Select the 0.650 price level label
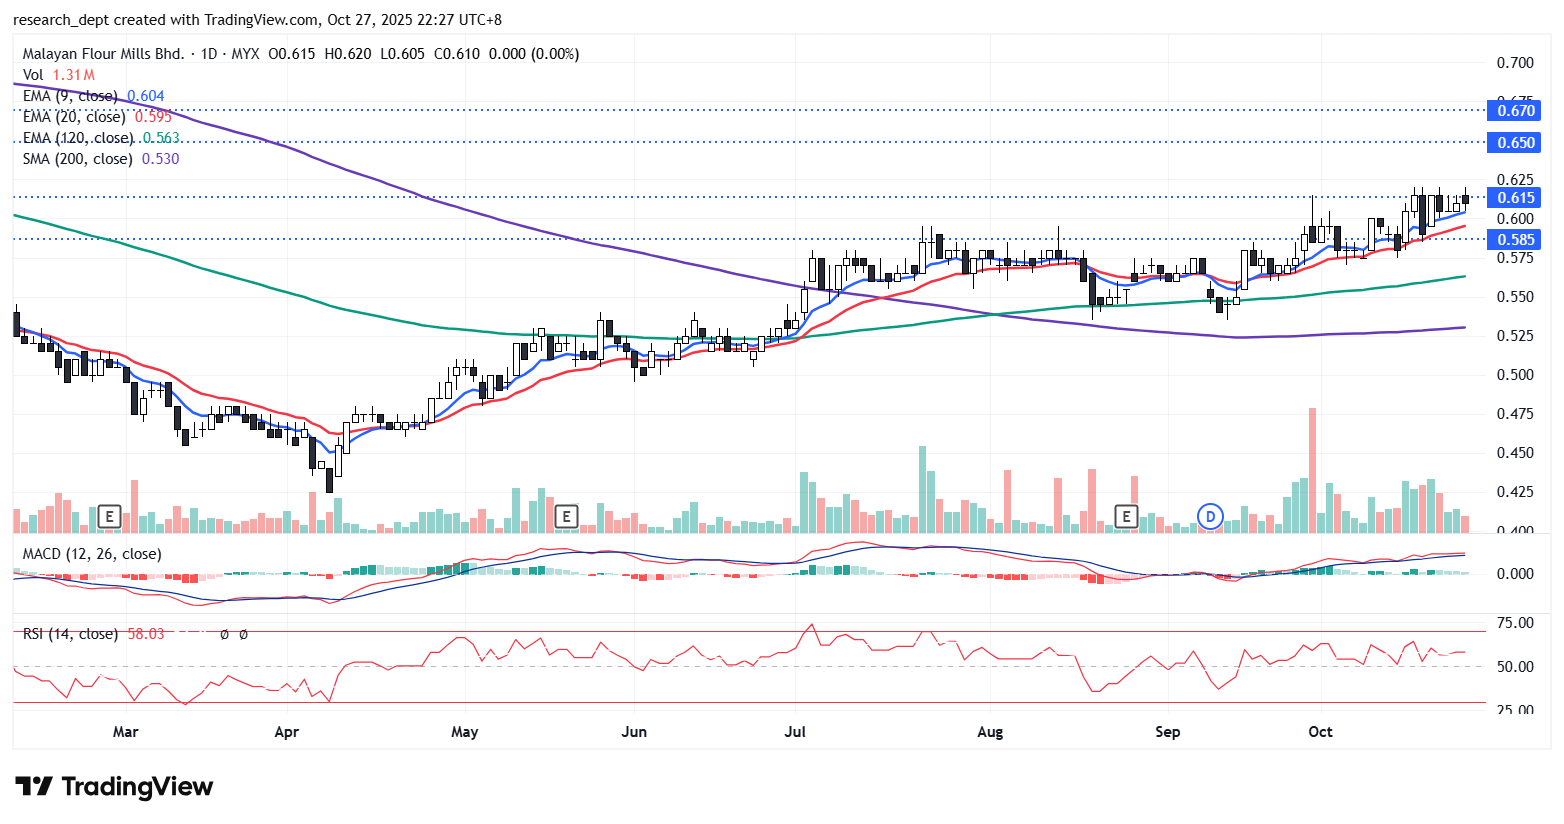1564x824 pixels. pos(1516,143)
